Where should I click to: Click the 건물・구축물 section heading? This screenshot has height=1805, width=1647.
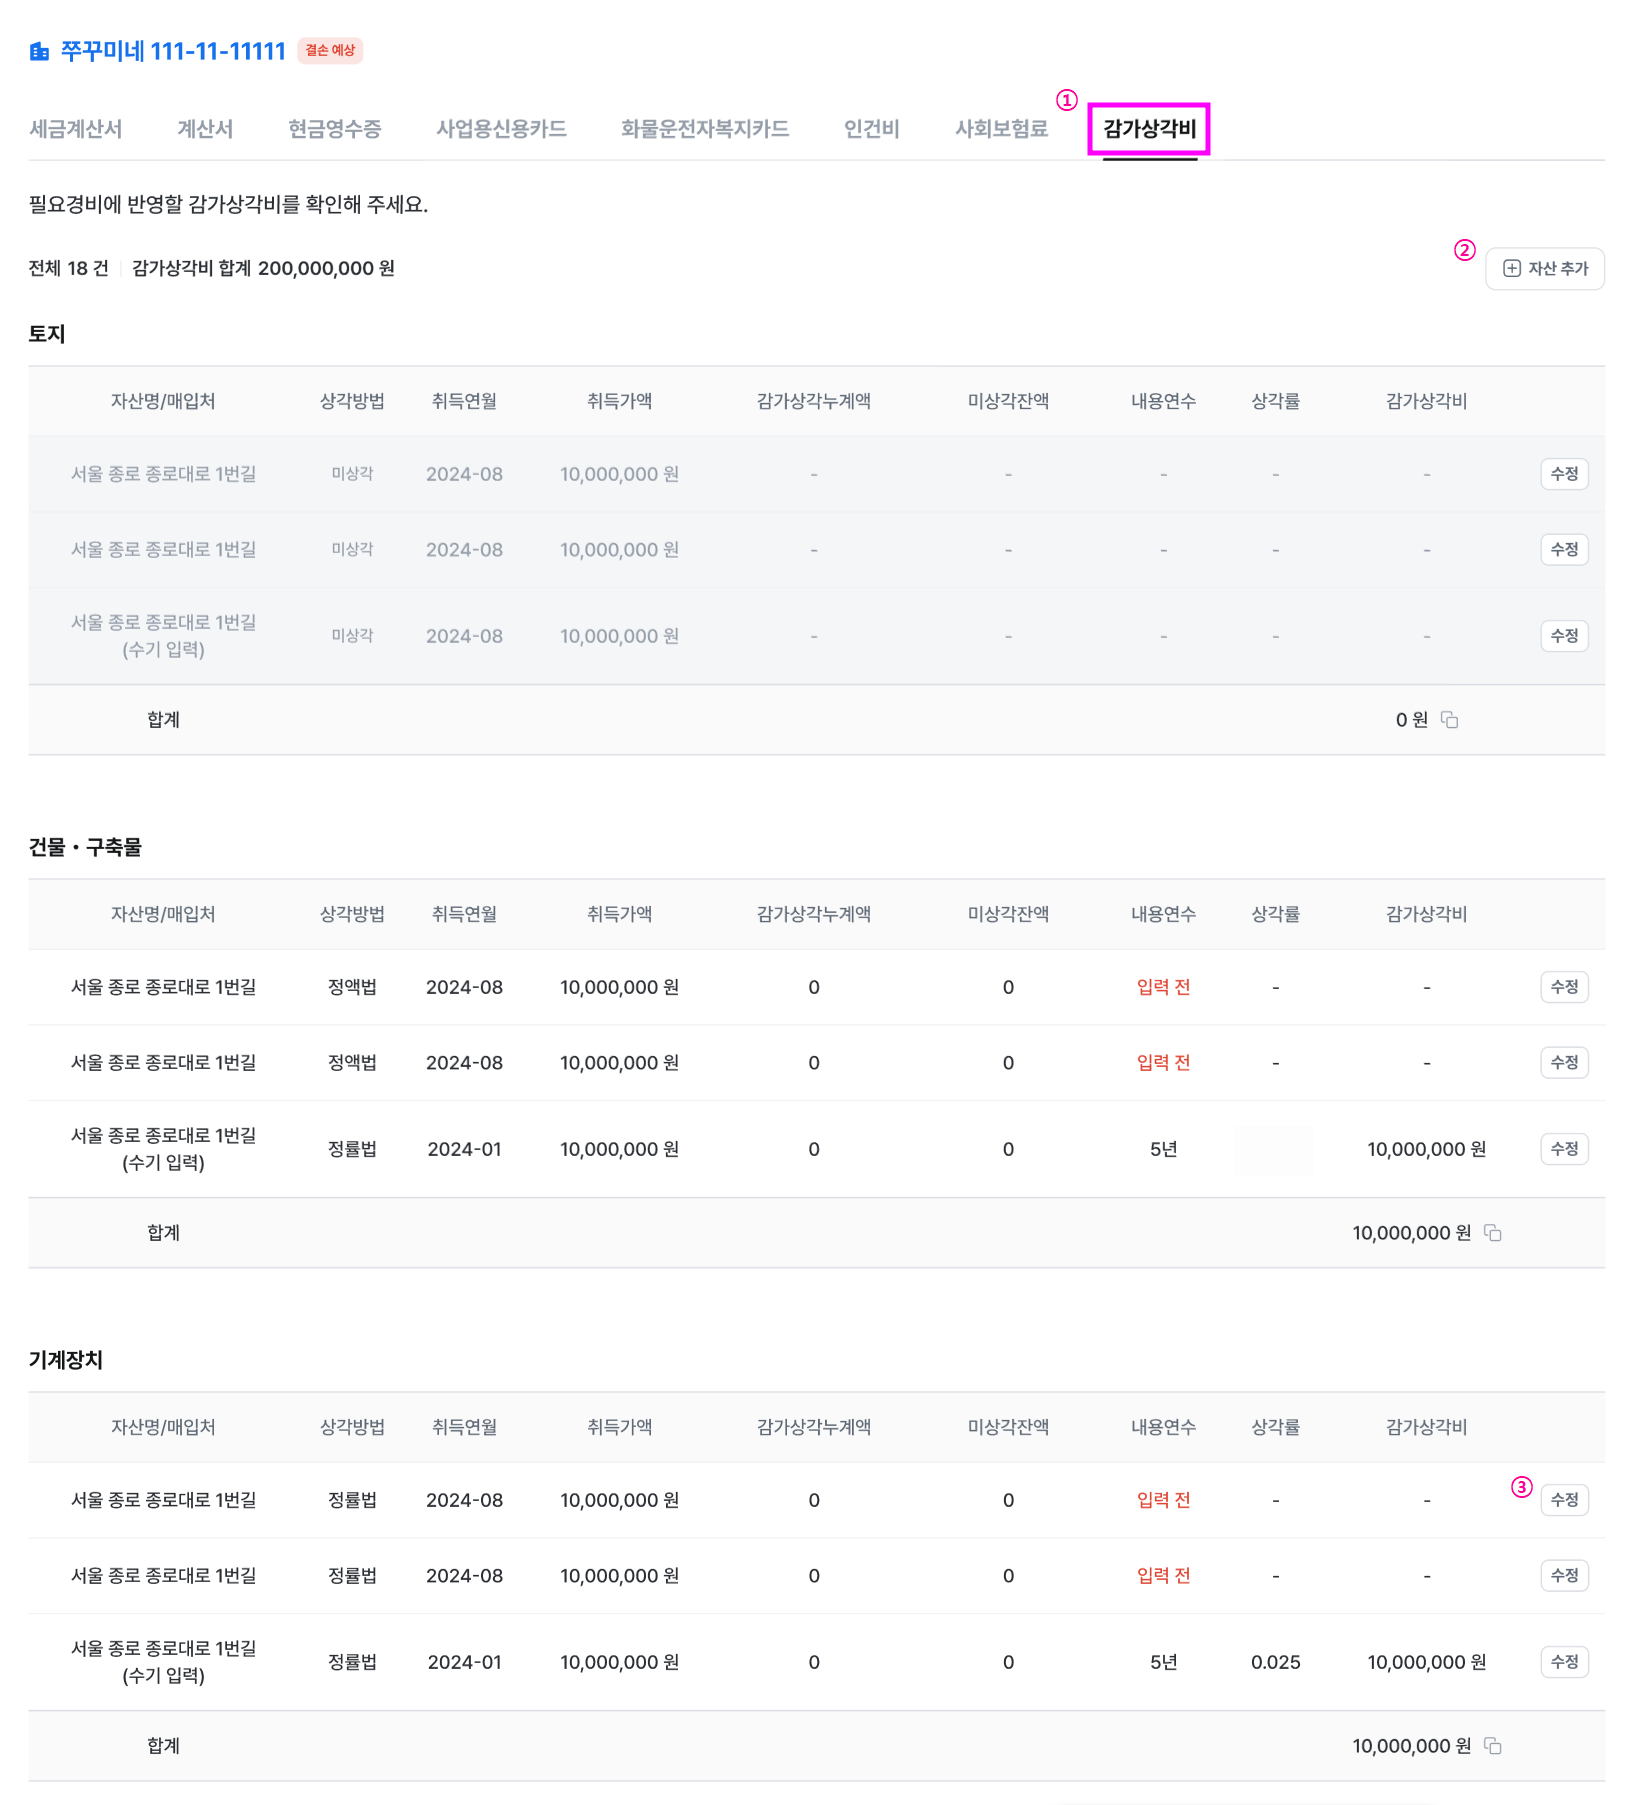pos(85,847)
